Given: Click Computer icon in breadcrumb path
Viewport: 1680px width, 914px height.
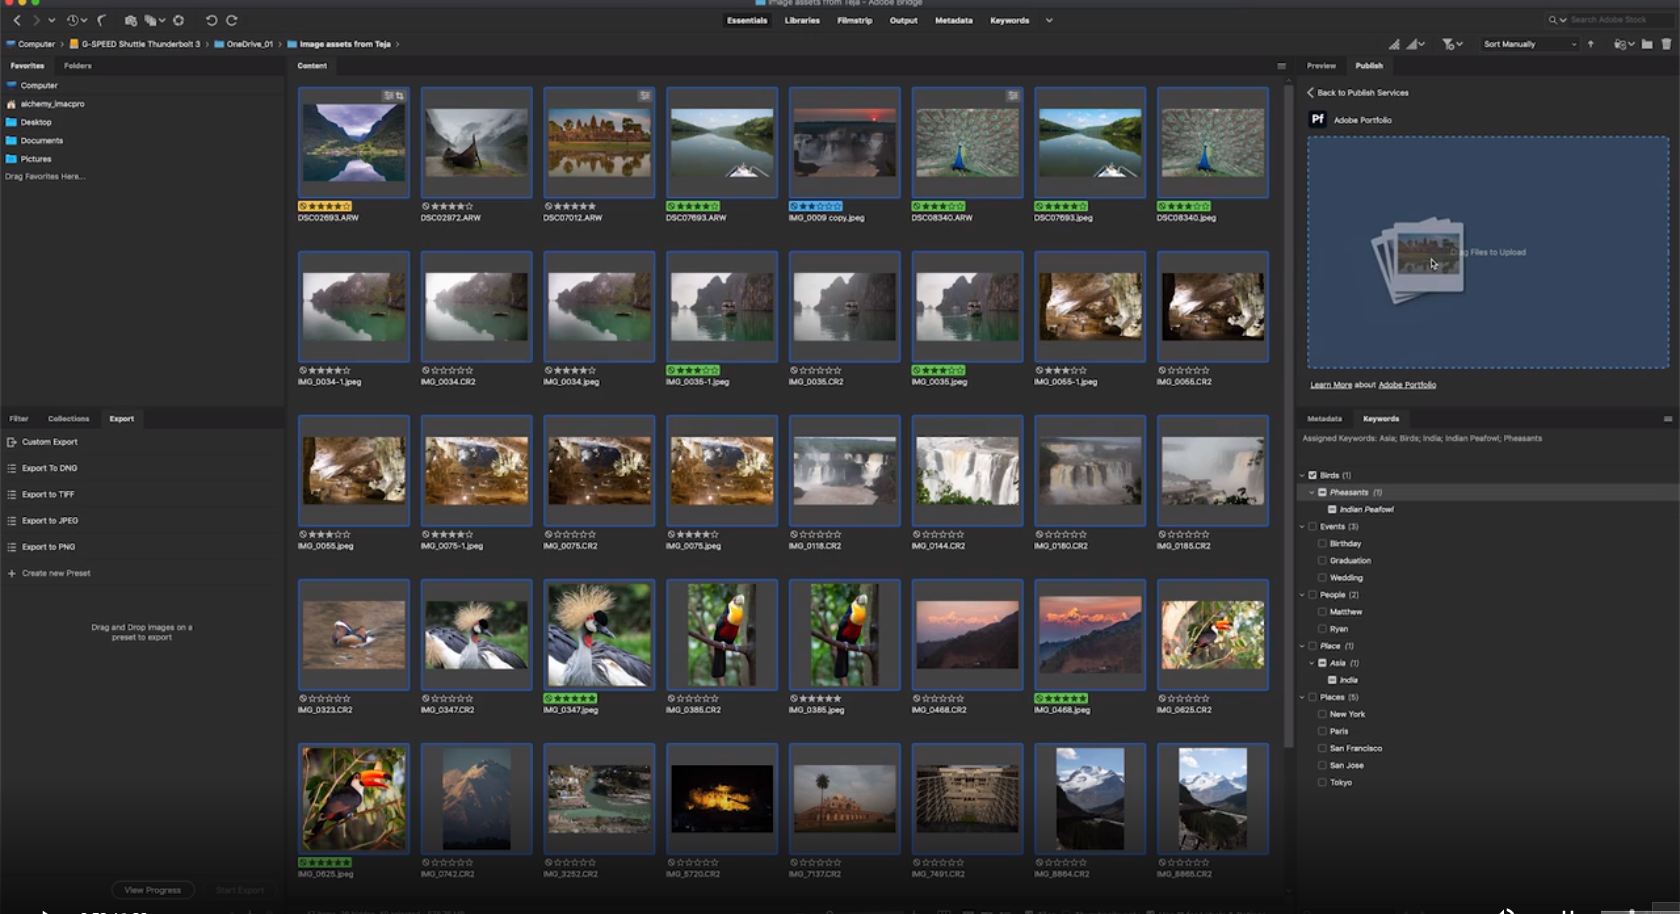Looking at the screenshot, I should [x=11, y=44].
